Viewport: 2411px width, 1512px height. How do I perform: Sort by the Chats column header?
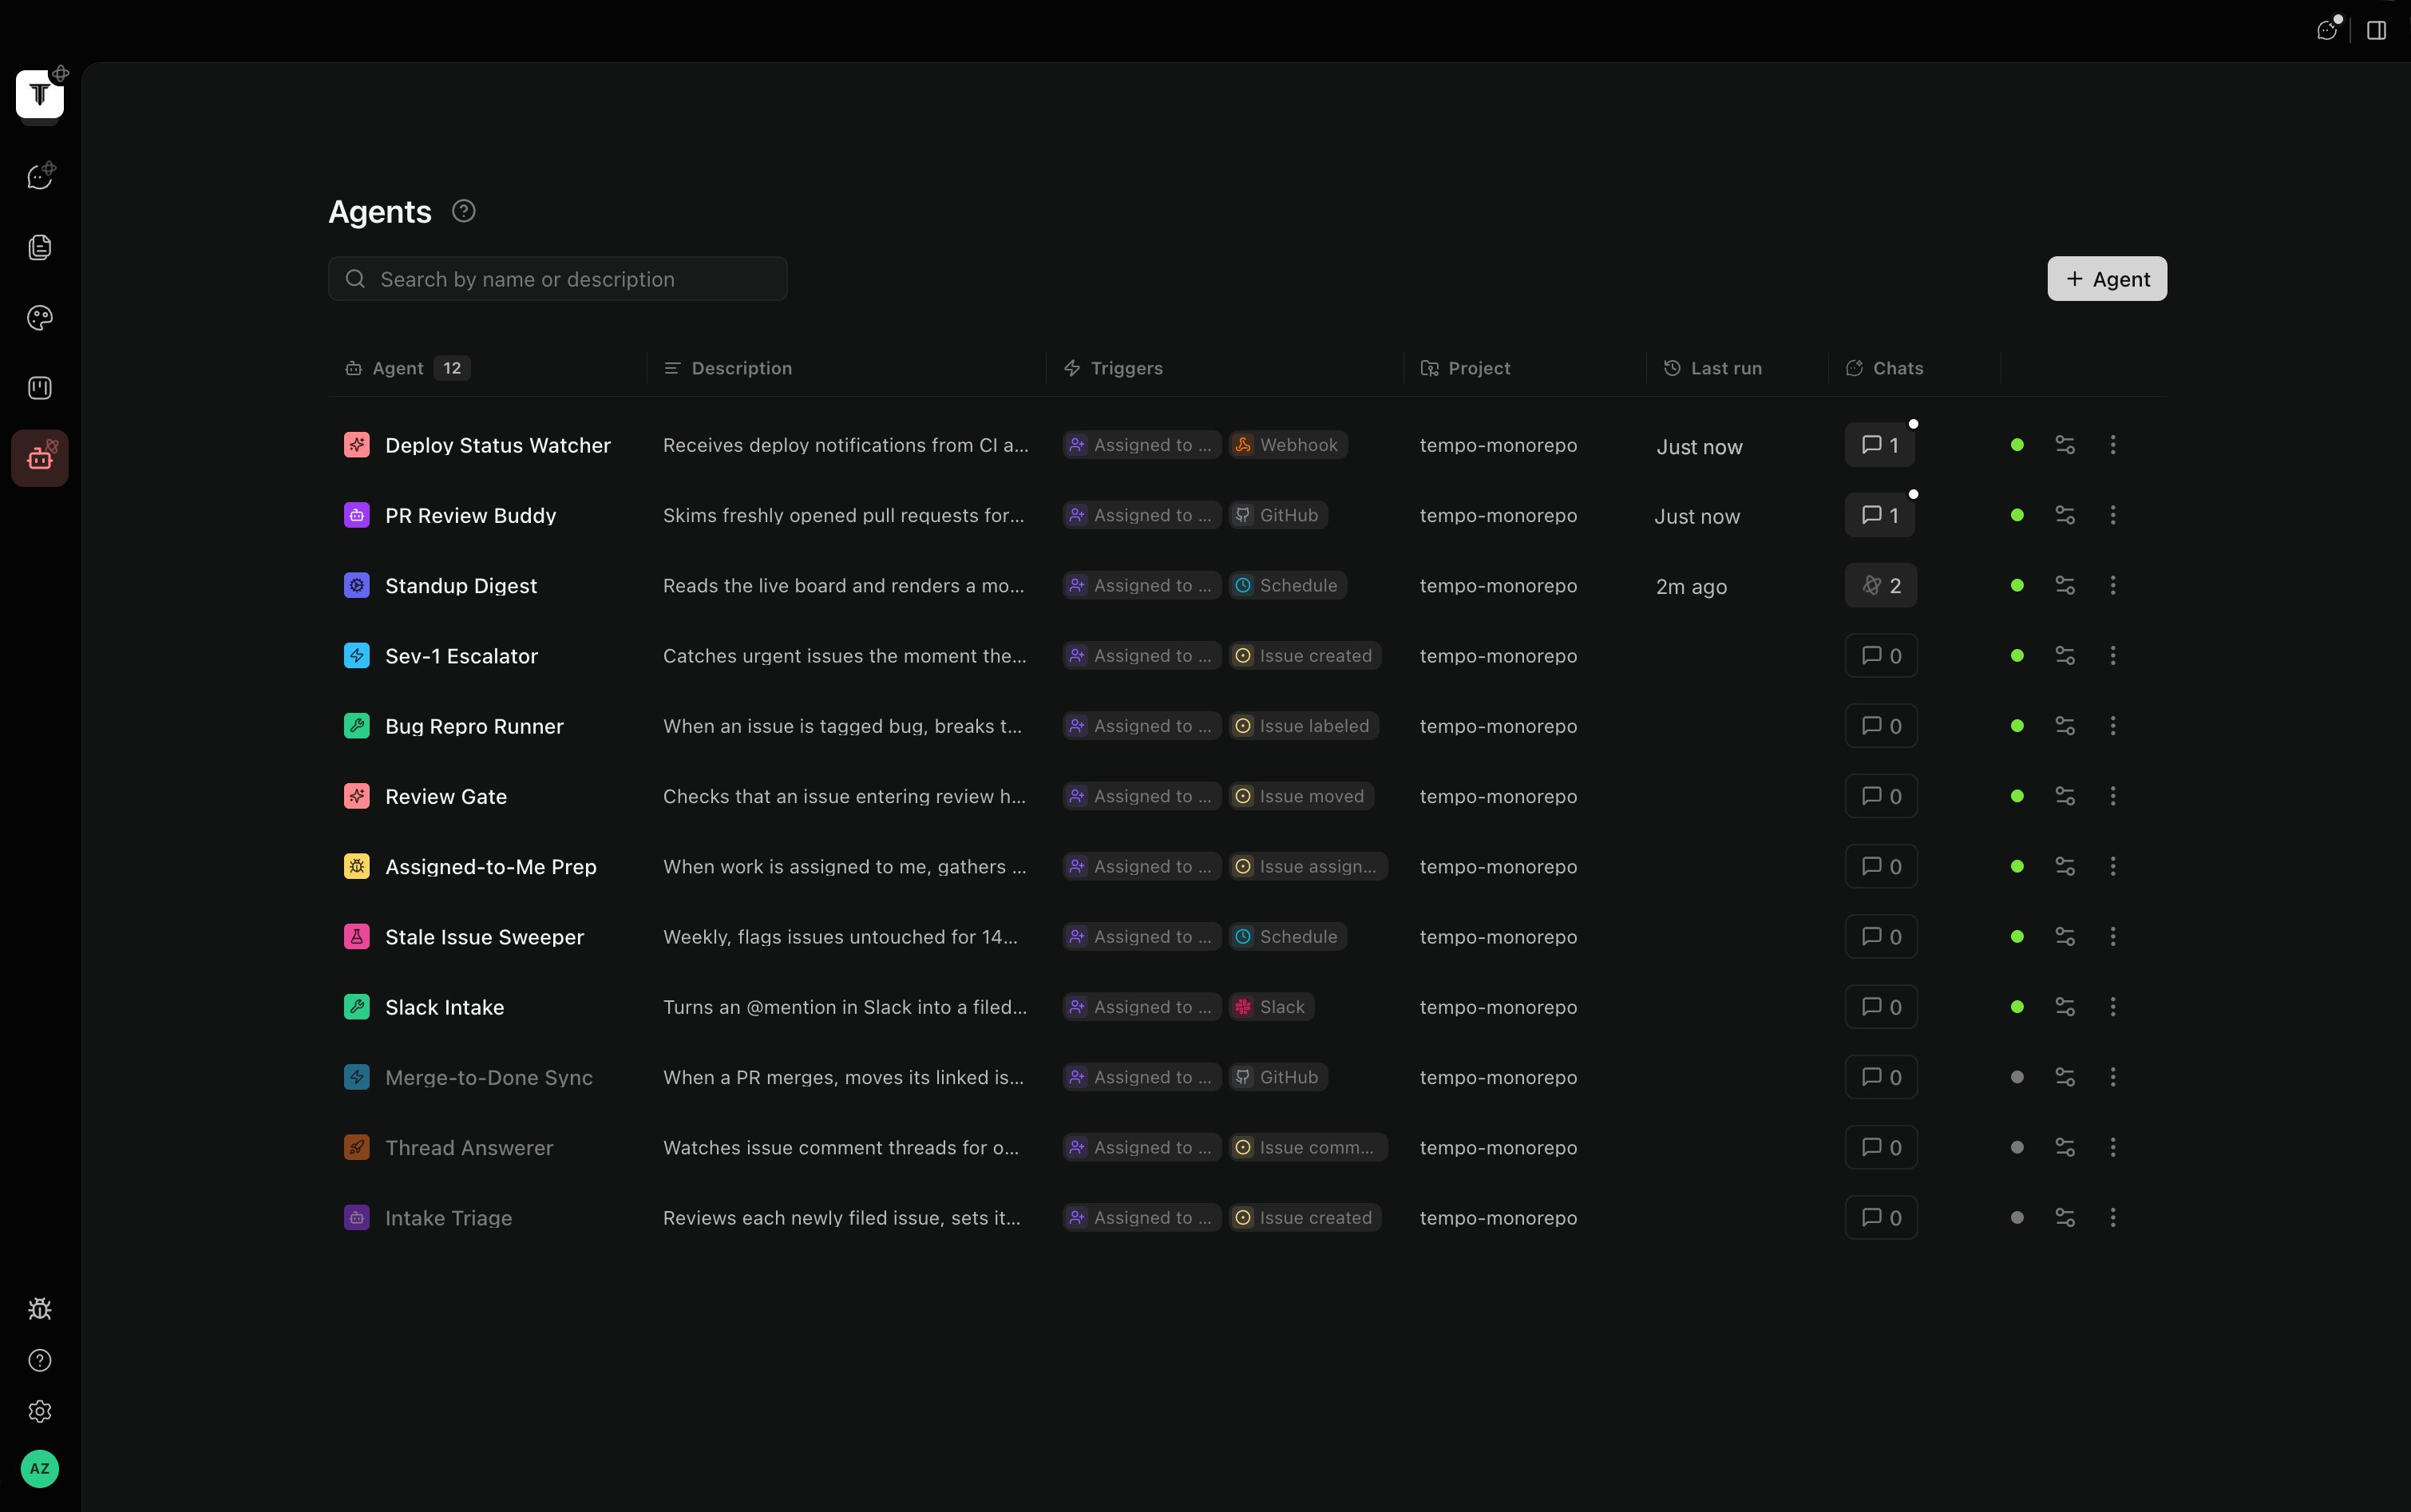tap(1884, 368)
